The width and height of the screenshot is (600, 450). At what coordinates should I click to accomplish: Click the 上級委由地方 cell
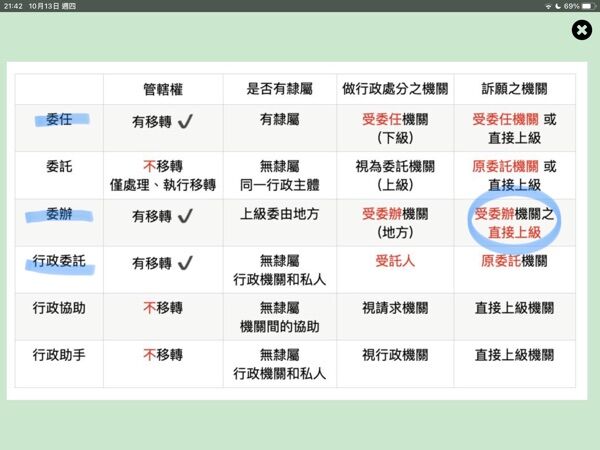[x=279, y=215]
